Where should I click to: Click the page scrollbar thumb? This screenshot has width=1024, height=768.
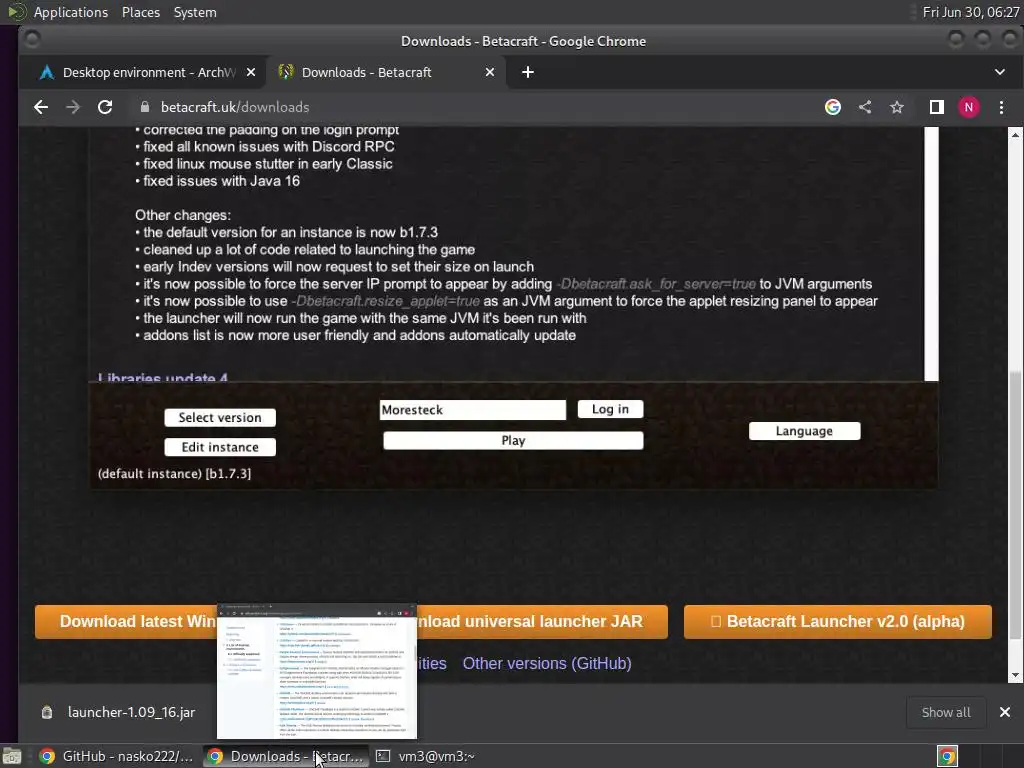point(1015,503)
